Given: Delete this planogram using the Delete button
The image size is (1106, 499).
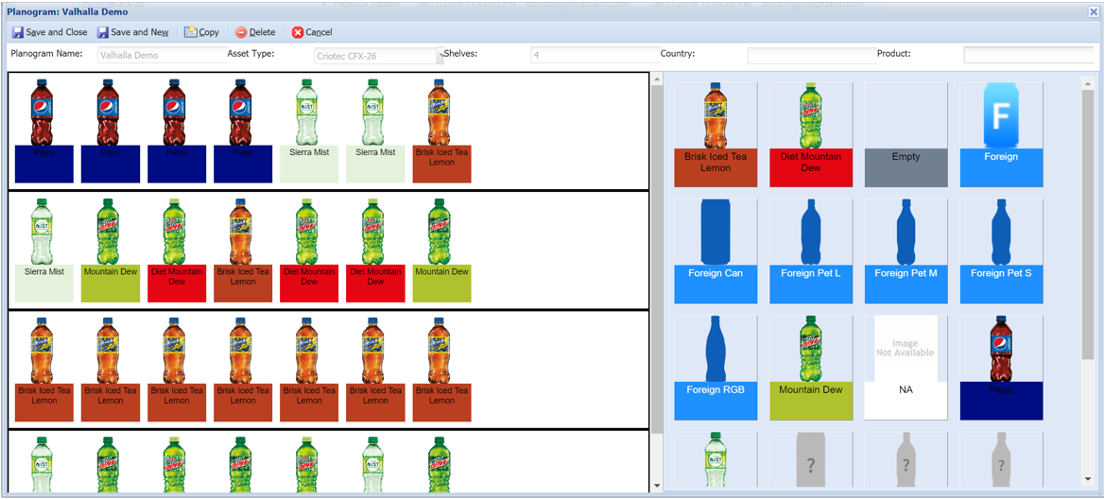Looking at the screenshot, I should point(255,32).
